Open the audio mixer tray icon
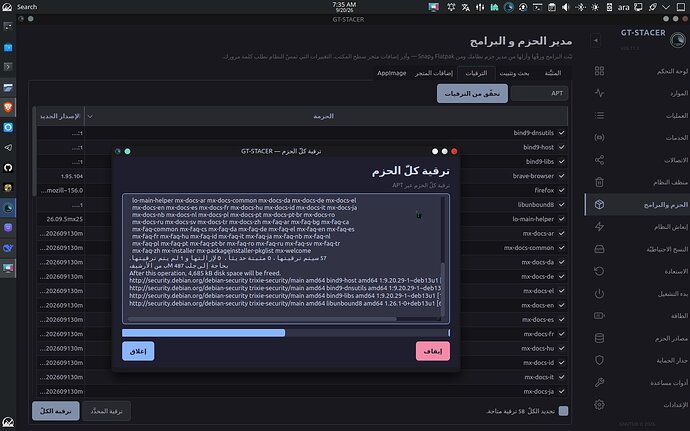 480,7
